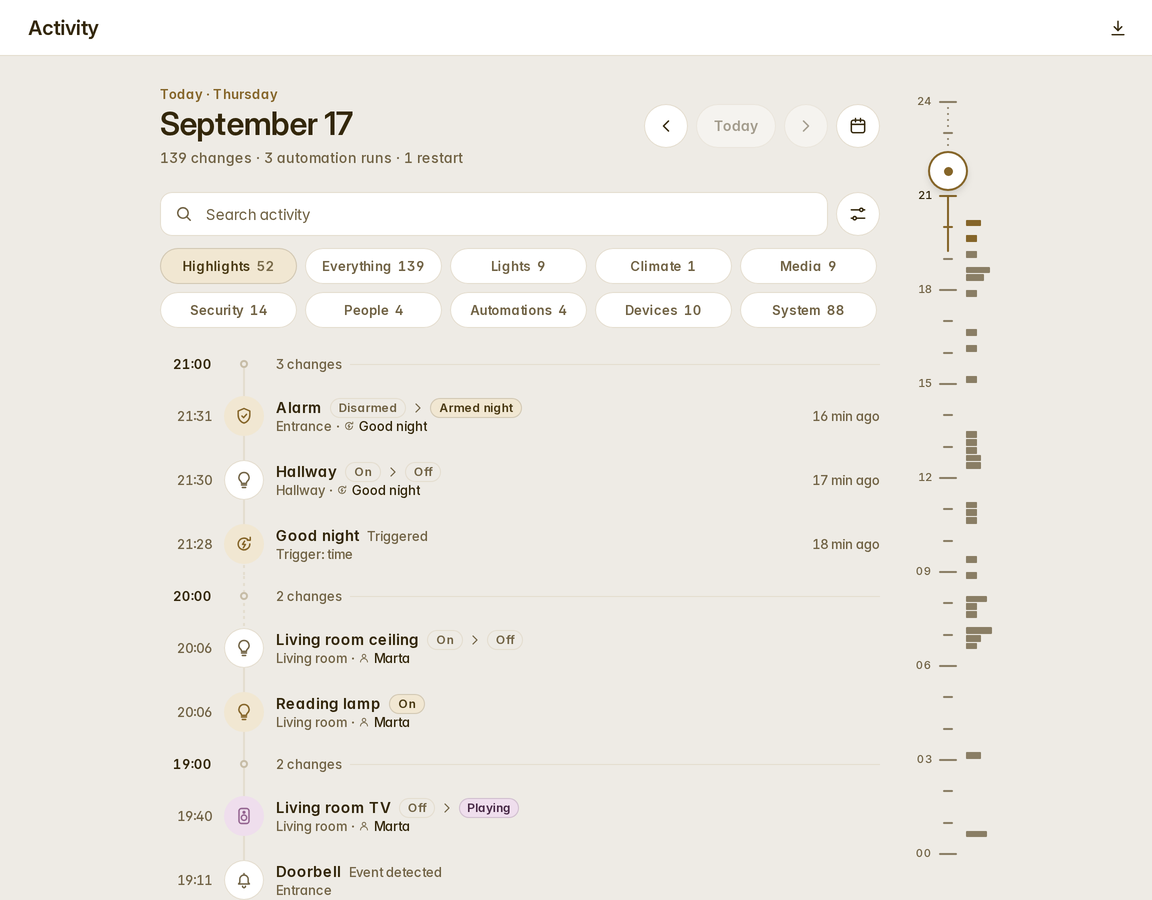This screenshot has height=900, width=1152.
Task: Select the Everything 139 filter
Action: tap(373, 266)
